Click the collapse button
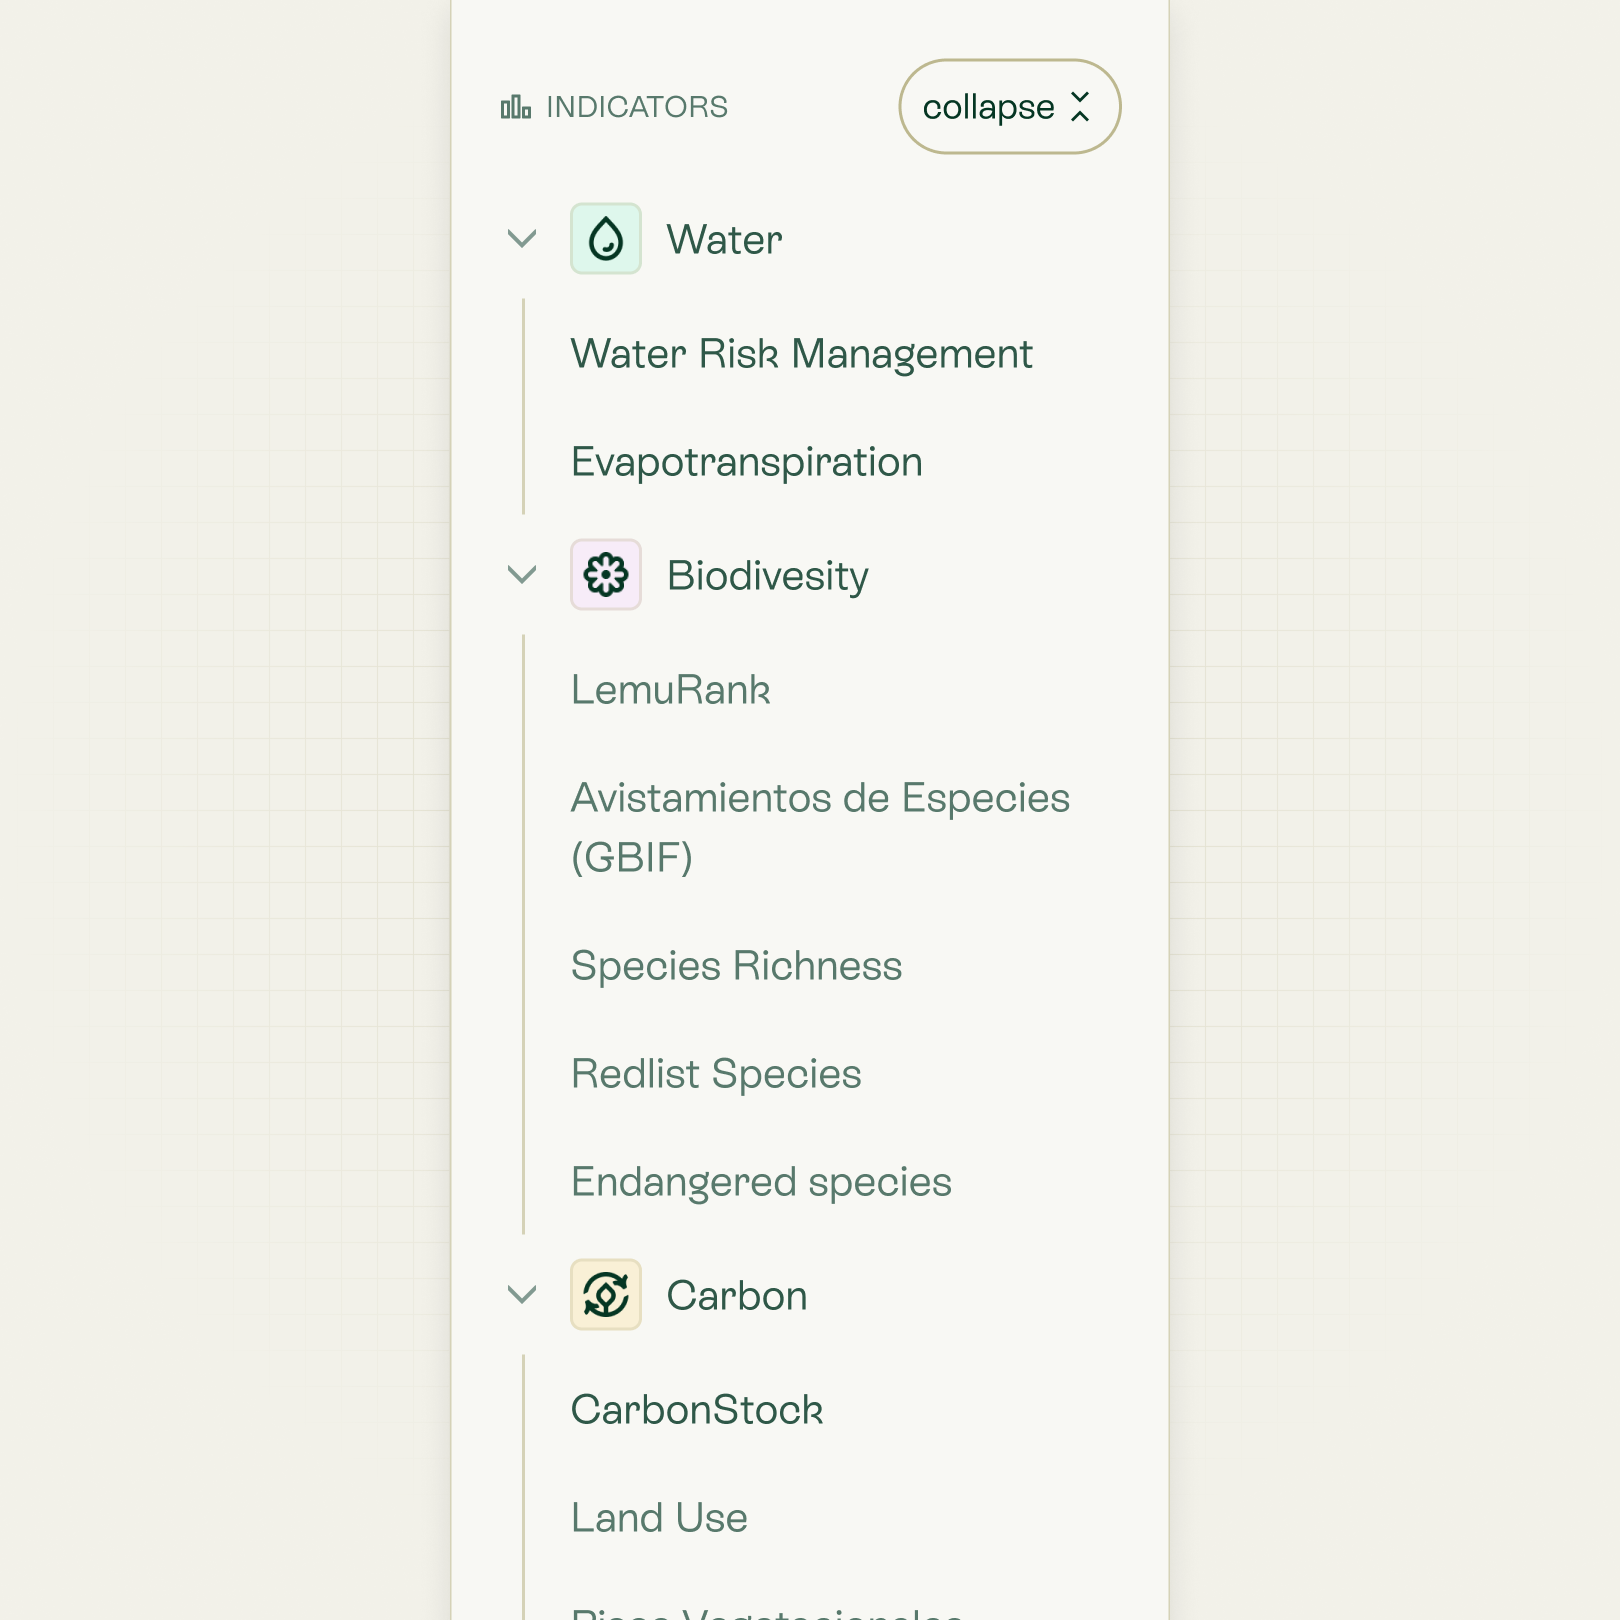This screenshot has width=1620, height=1620. coord(1009,106)
